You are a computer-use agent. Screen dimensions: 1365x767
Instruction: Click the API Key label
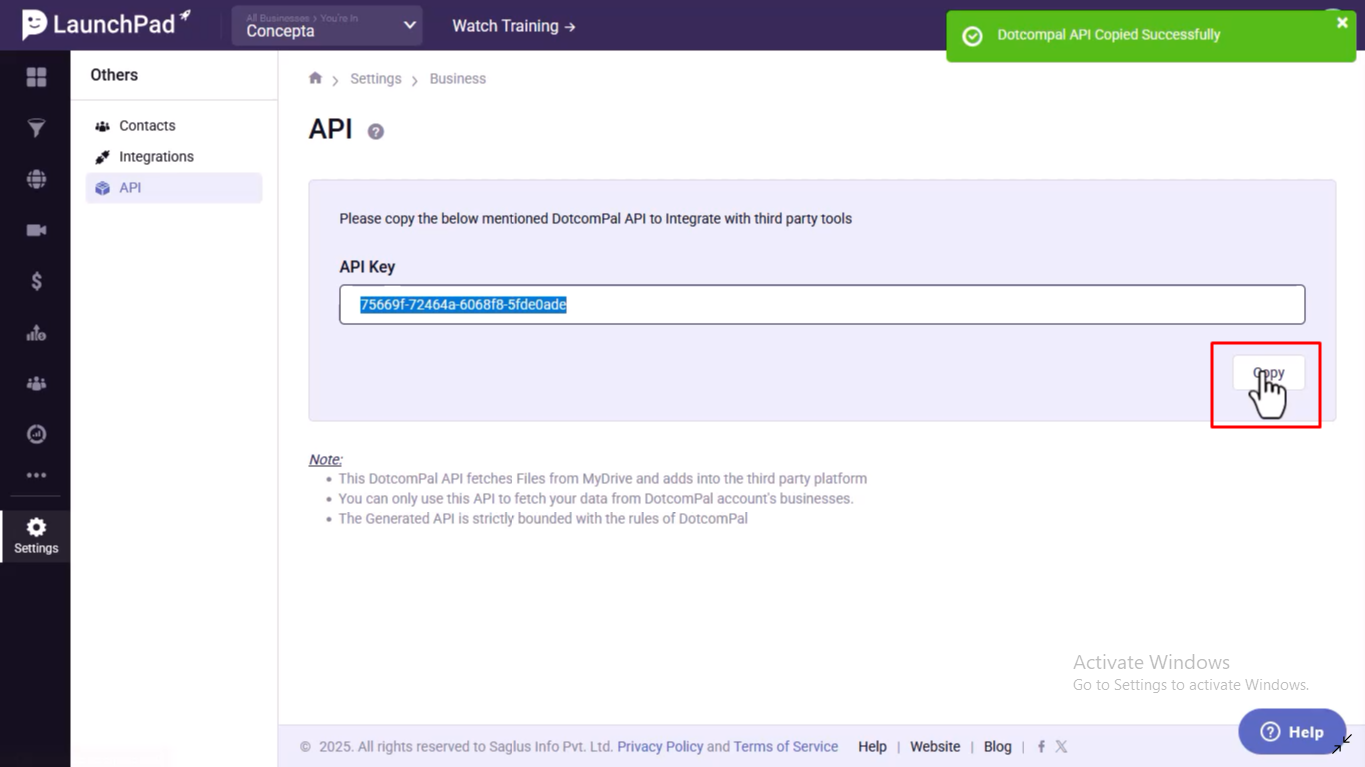(367, 267)
